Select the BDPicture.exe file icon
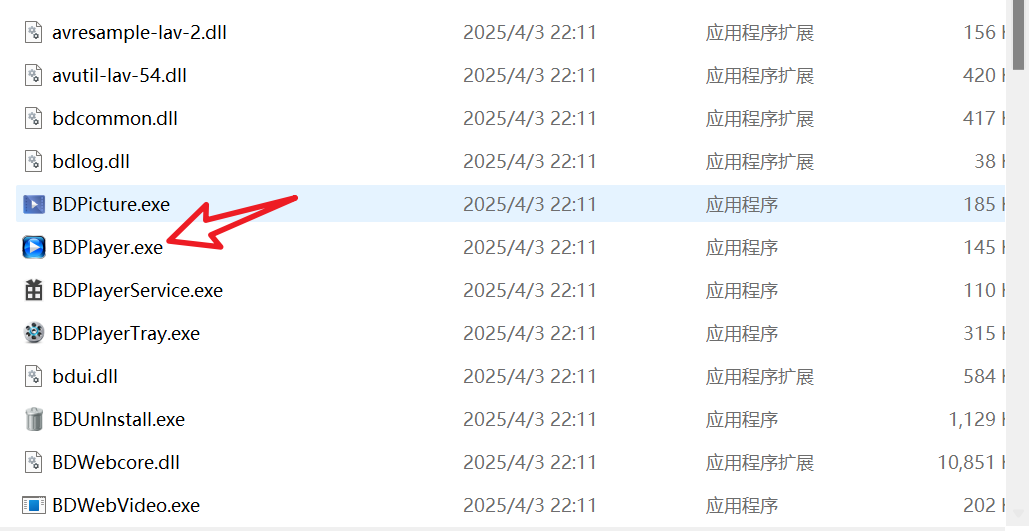Viewport: 1029px width, 531px height. pos(33,204)
